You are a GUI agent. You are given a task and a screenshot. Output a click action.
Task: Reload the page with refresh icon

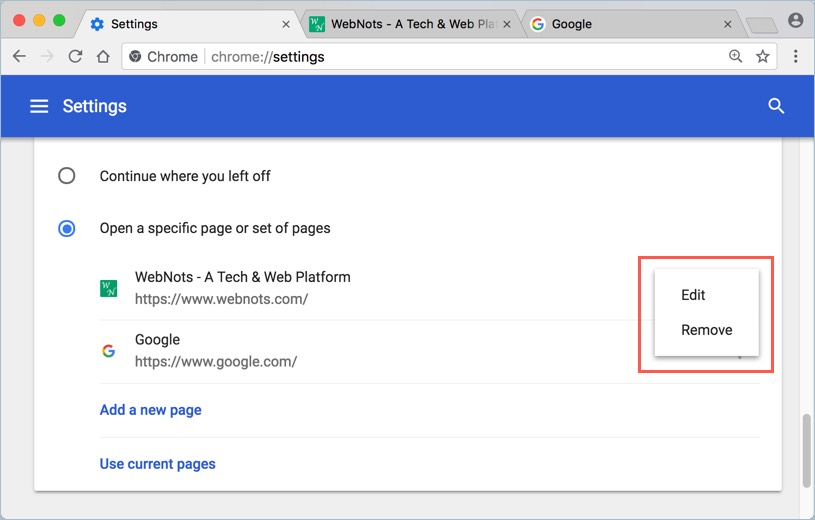75,57
